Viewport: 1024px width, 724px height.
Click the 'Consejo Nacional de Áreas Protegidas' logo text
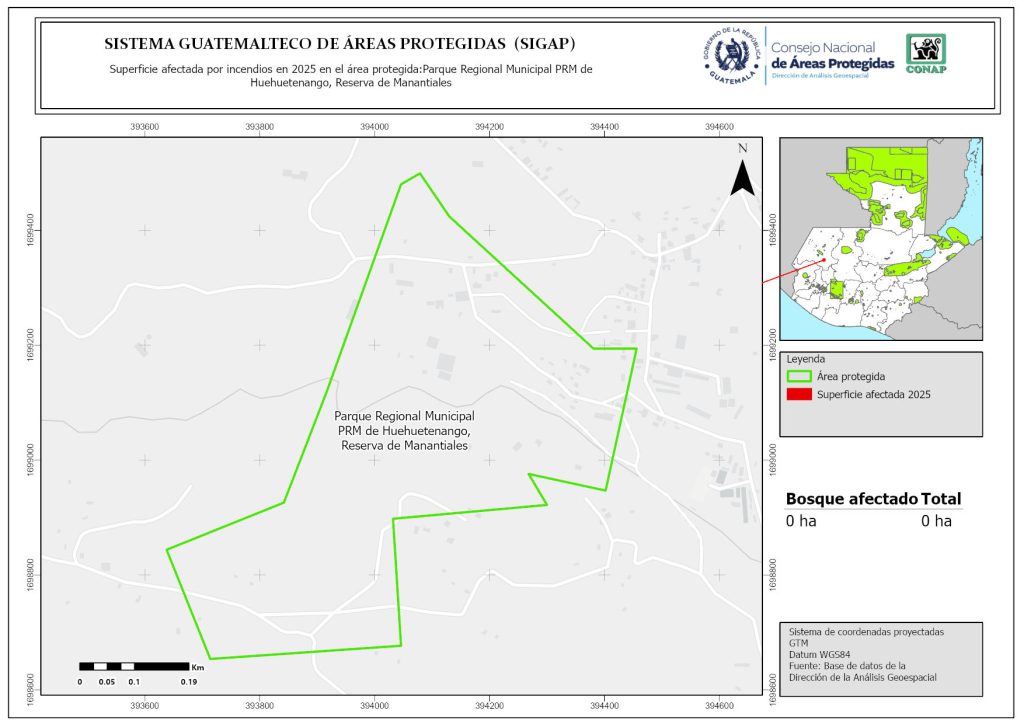[x=832, y=56]
